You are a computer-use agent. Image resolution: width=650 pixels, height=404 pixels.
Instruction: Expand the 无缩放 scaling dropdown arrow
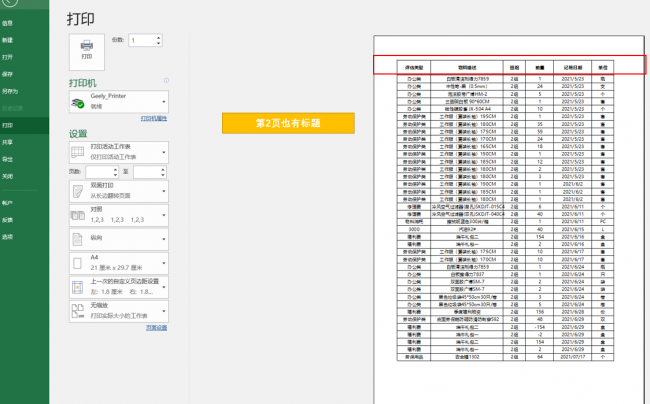[164, 311]
